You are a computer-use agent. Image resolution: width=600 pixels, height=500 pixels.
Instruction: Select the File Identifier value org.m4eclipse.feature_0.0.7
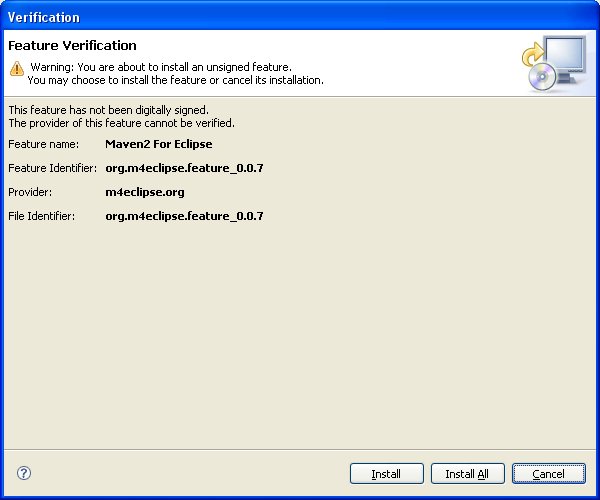[184, 216]
